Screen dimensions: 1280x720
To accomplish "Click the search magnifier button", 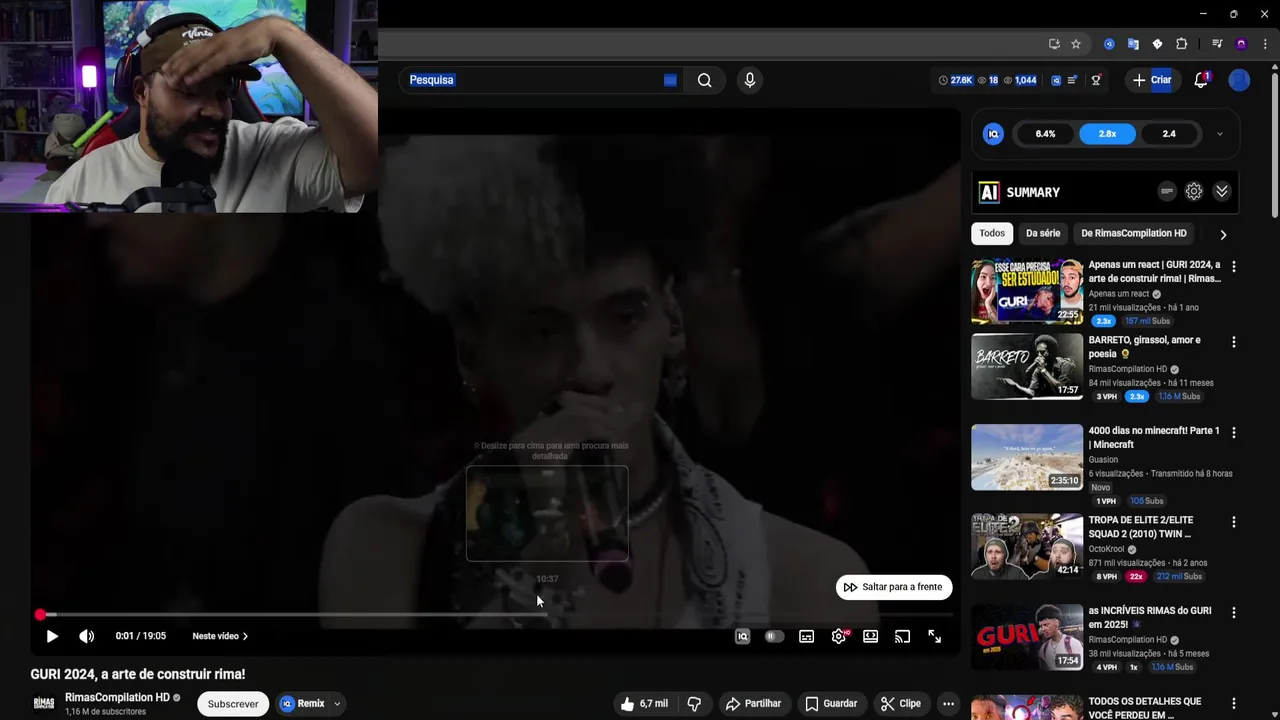I will pos(705,80).
